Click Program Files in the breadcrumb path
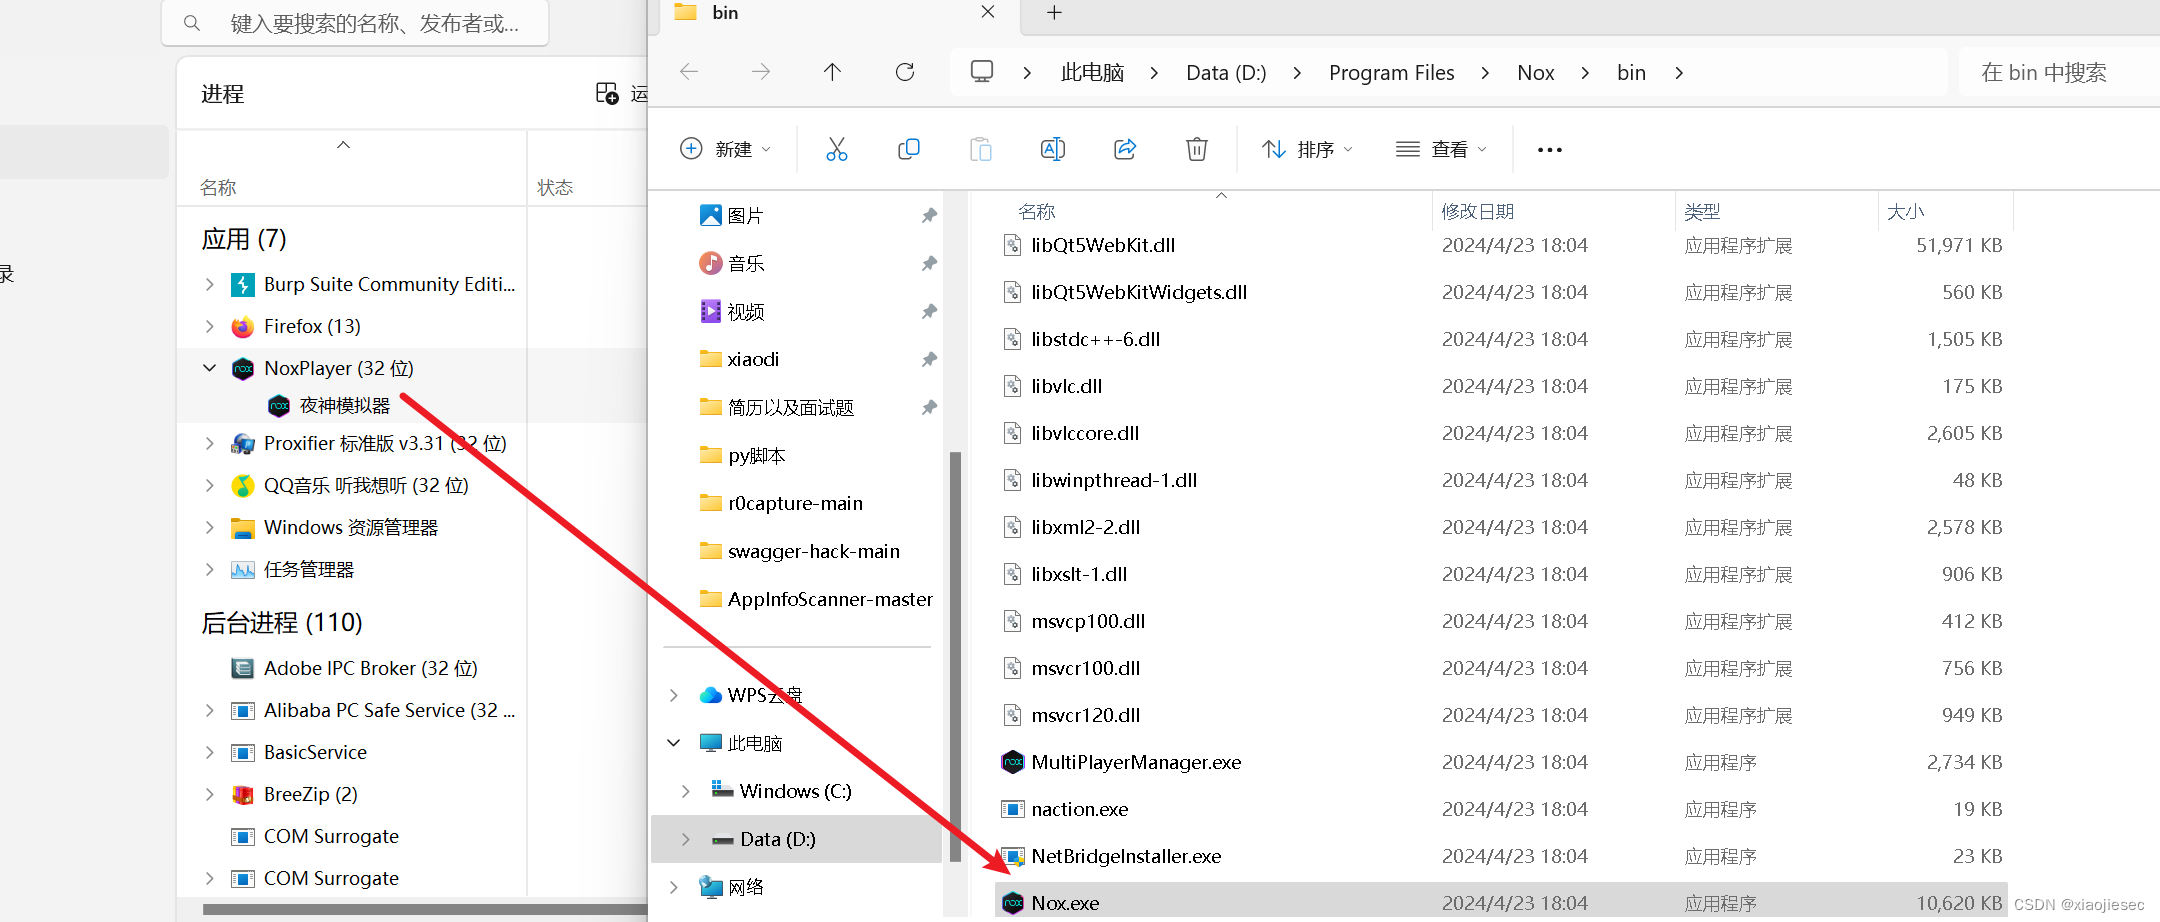Viewport: 2160px width, 922px height. tap(1391, 72)
